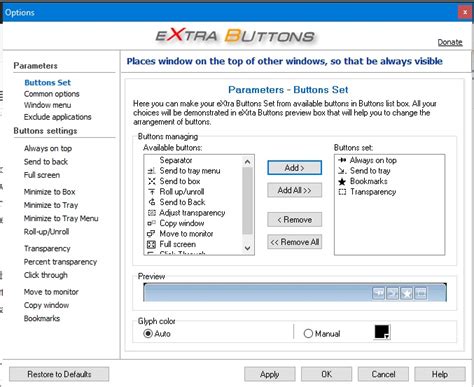Select 'Bookmarks' text in Buttons set list
Viewport: 474px width, 387px height.
(369, 181)
